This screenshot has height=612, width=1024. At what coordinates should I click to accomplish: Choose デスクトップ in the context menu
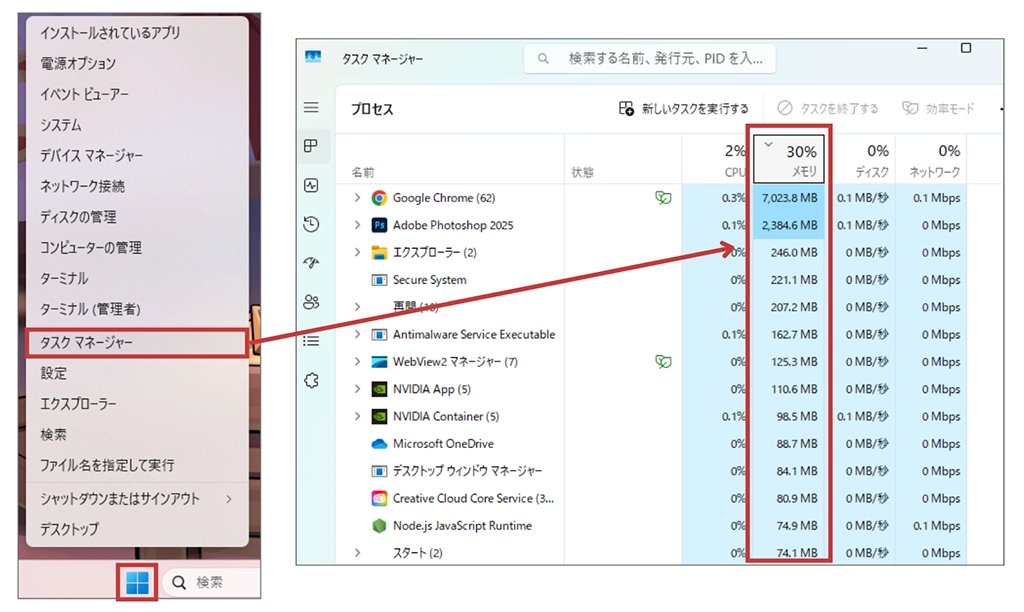click(x=137, y=529)
